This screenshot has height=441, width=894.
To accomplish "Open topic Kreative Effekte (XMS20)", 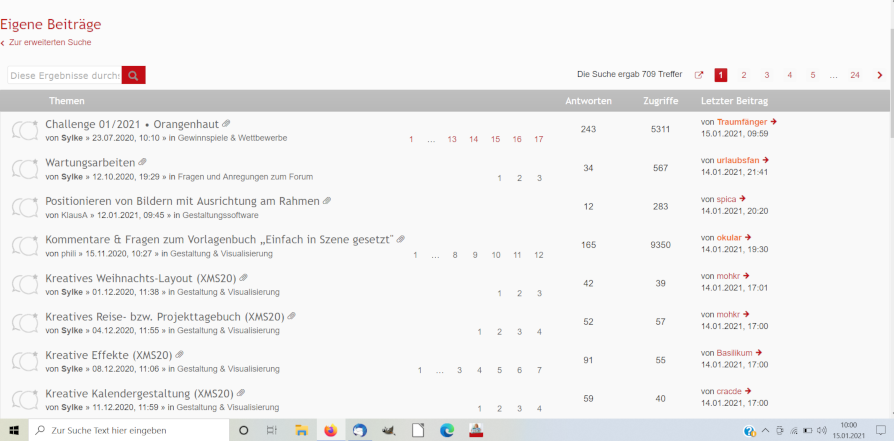I will tap(108, 355).
